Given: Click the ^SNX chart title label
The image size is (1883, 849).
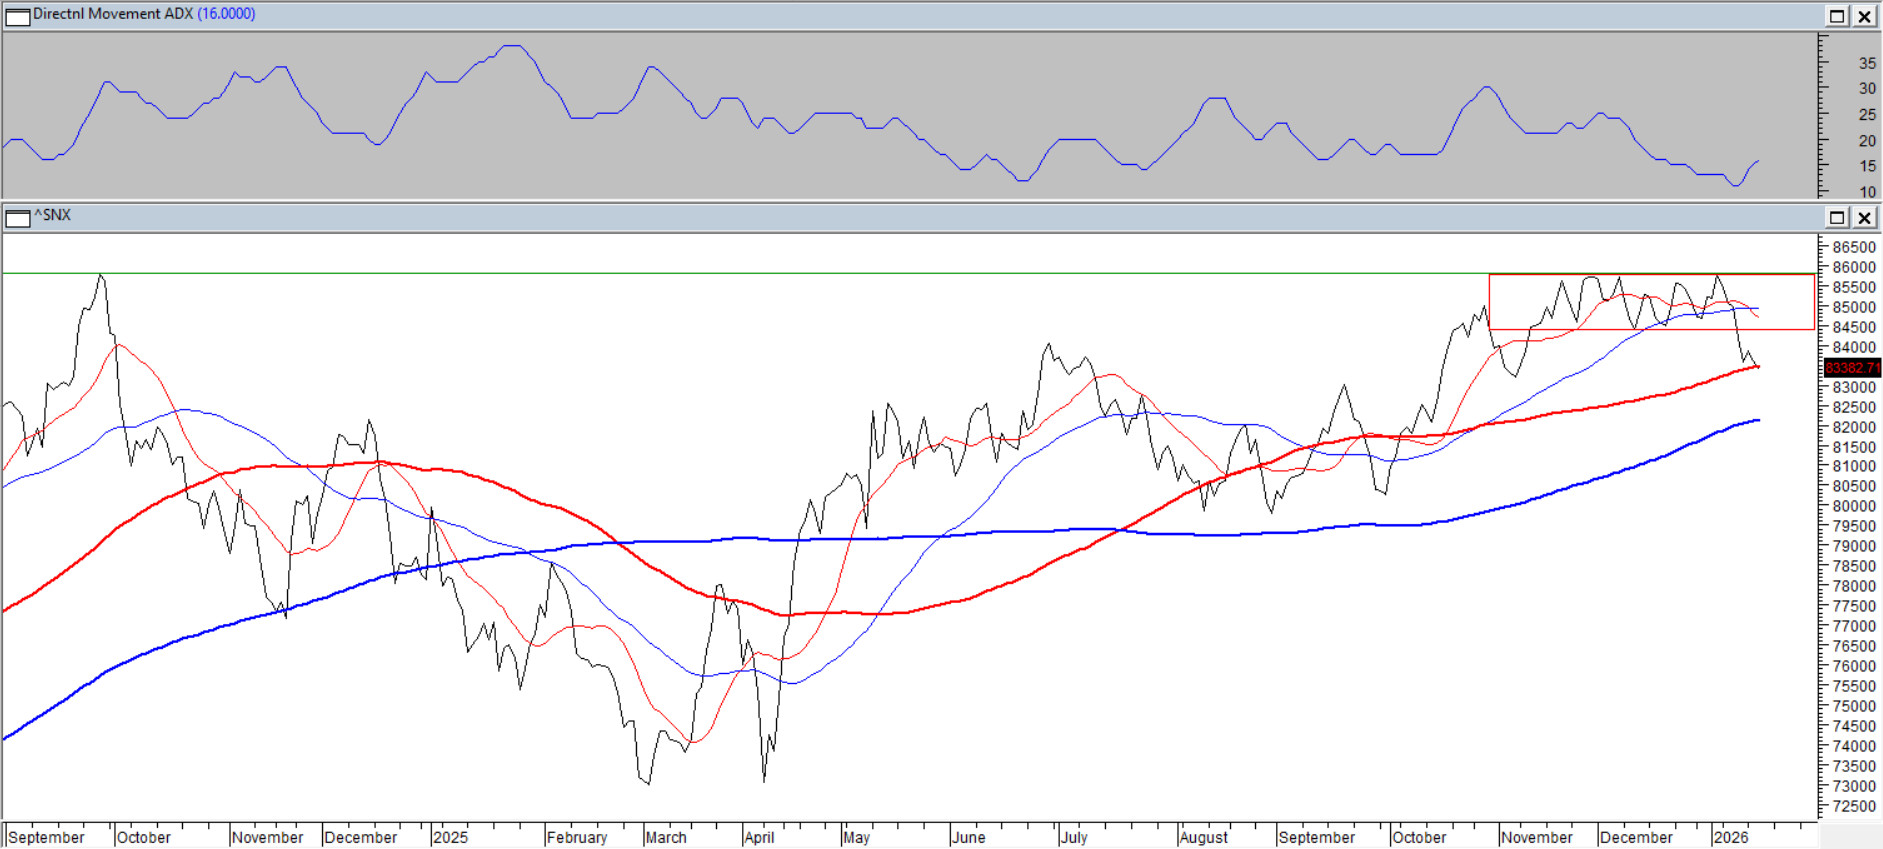Looking at the screenshot, I should click(53, 215).
